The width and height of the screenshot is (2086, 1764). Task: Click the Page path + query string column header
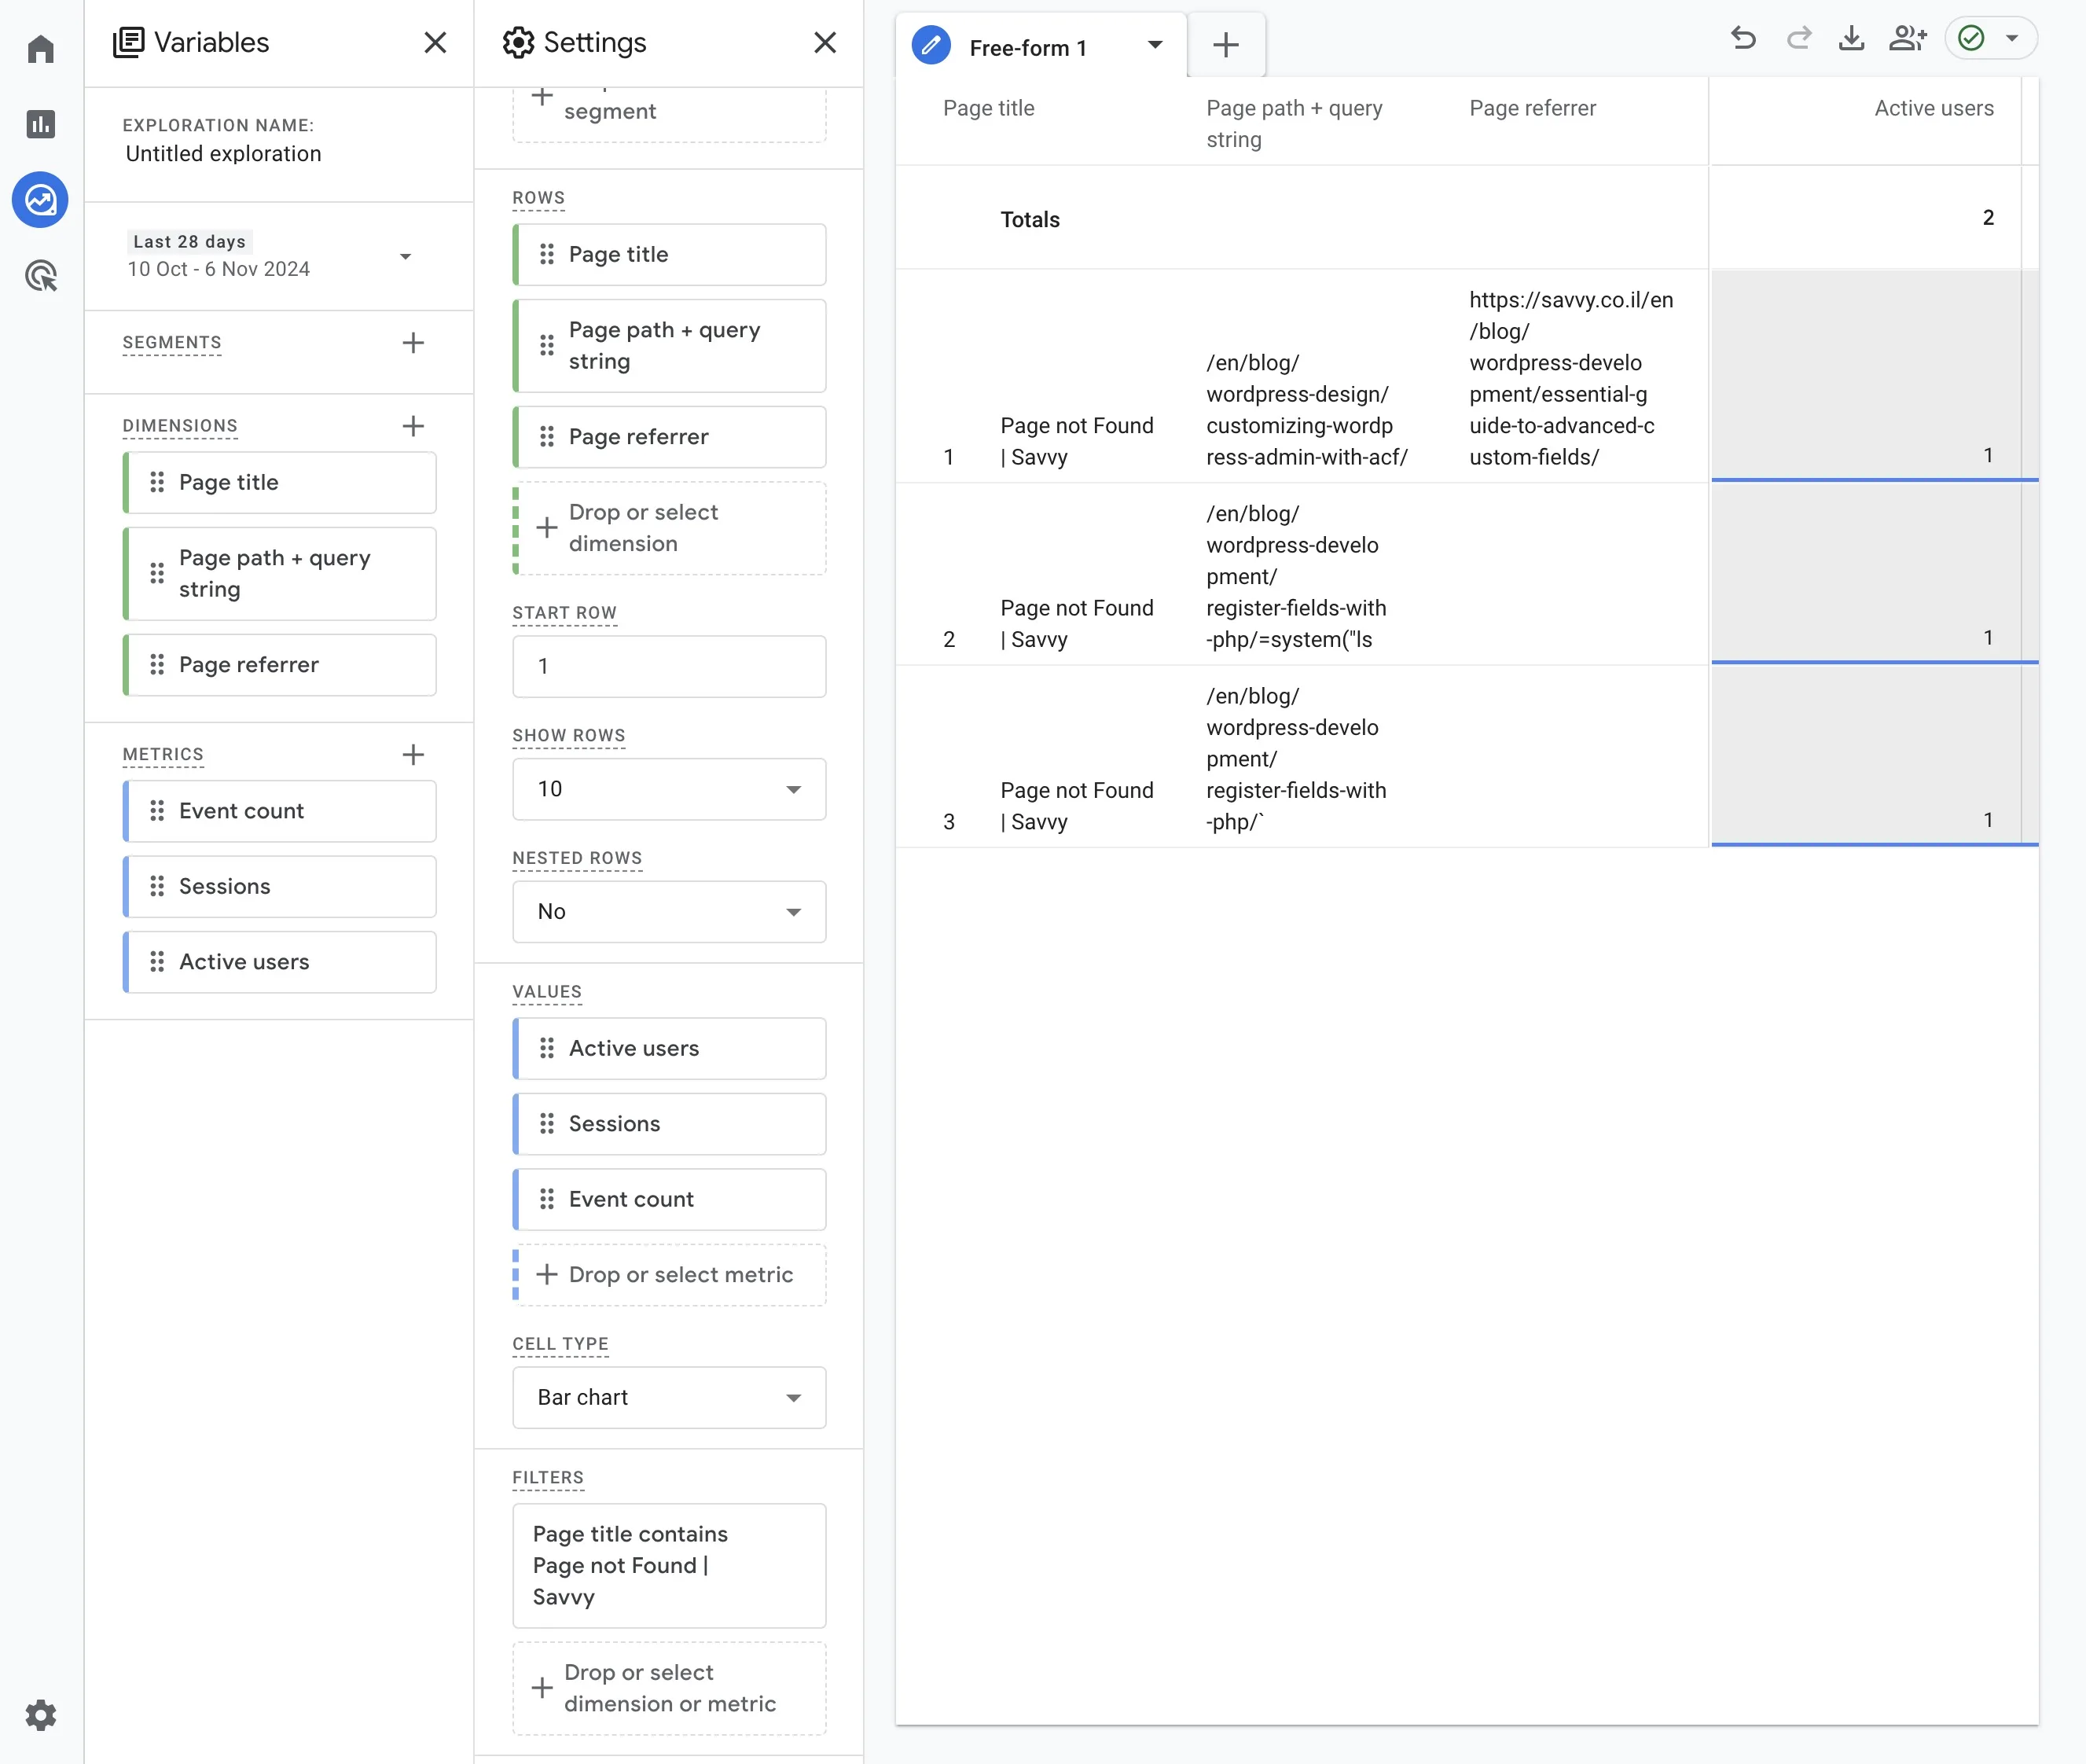click(x=1294, y=123)
